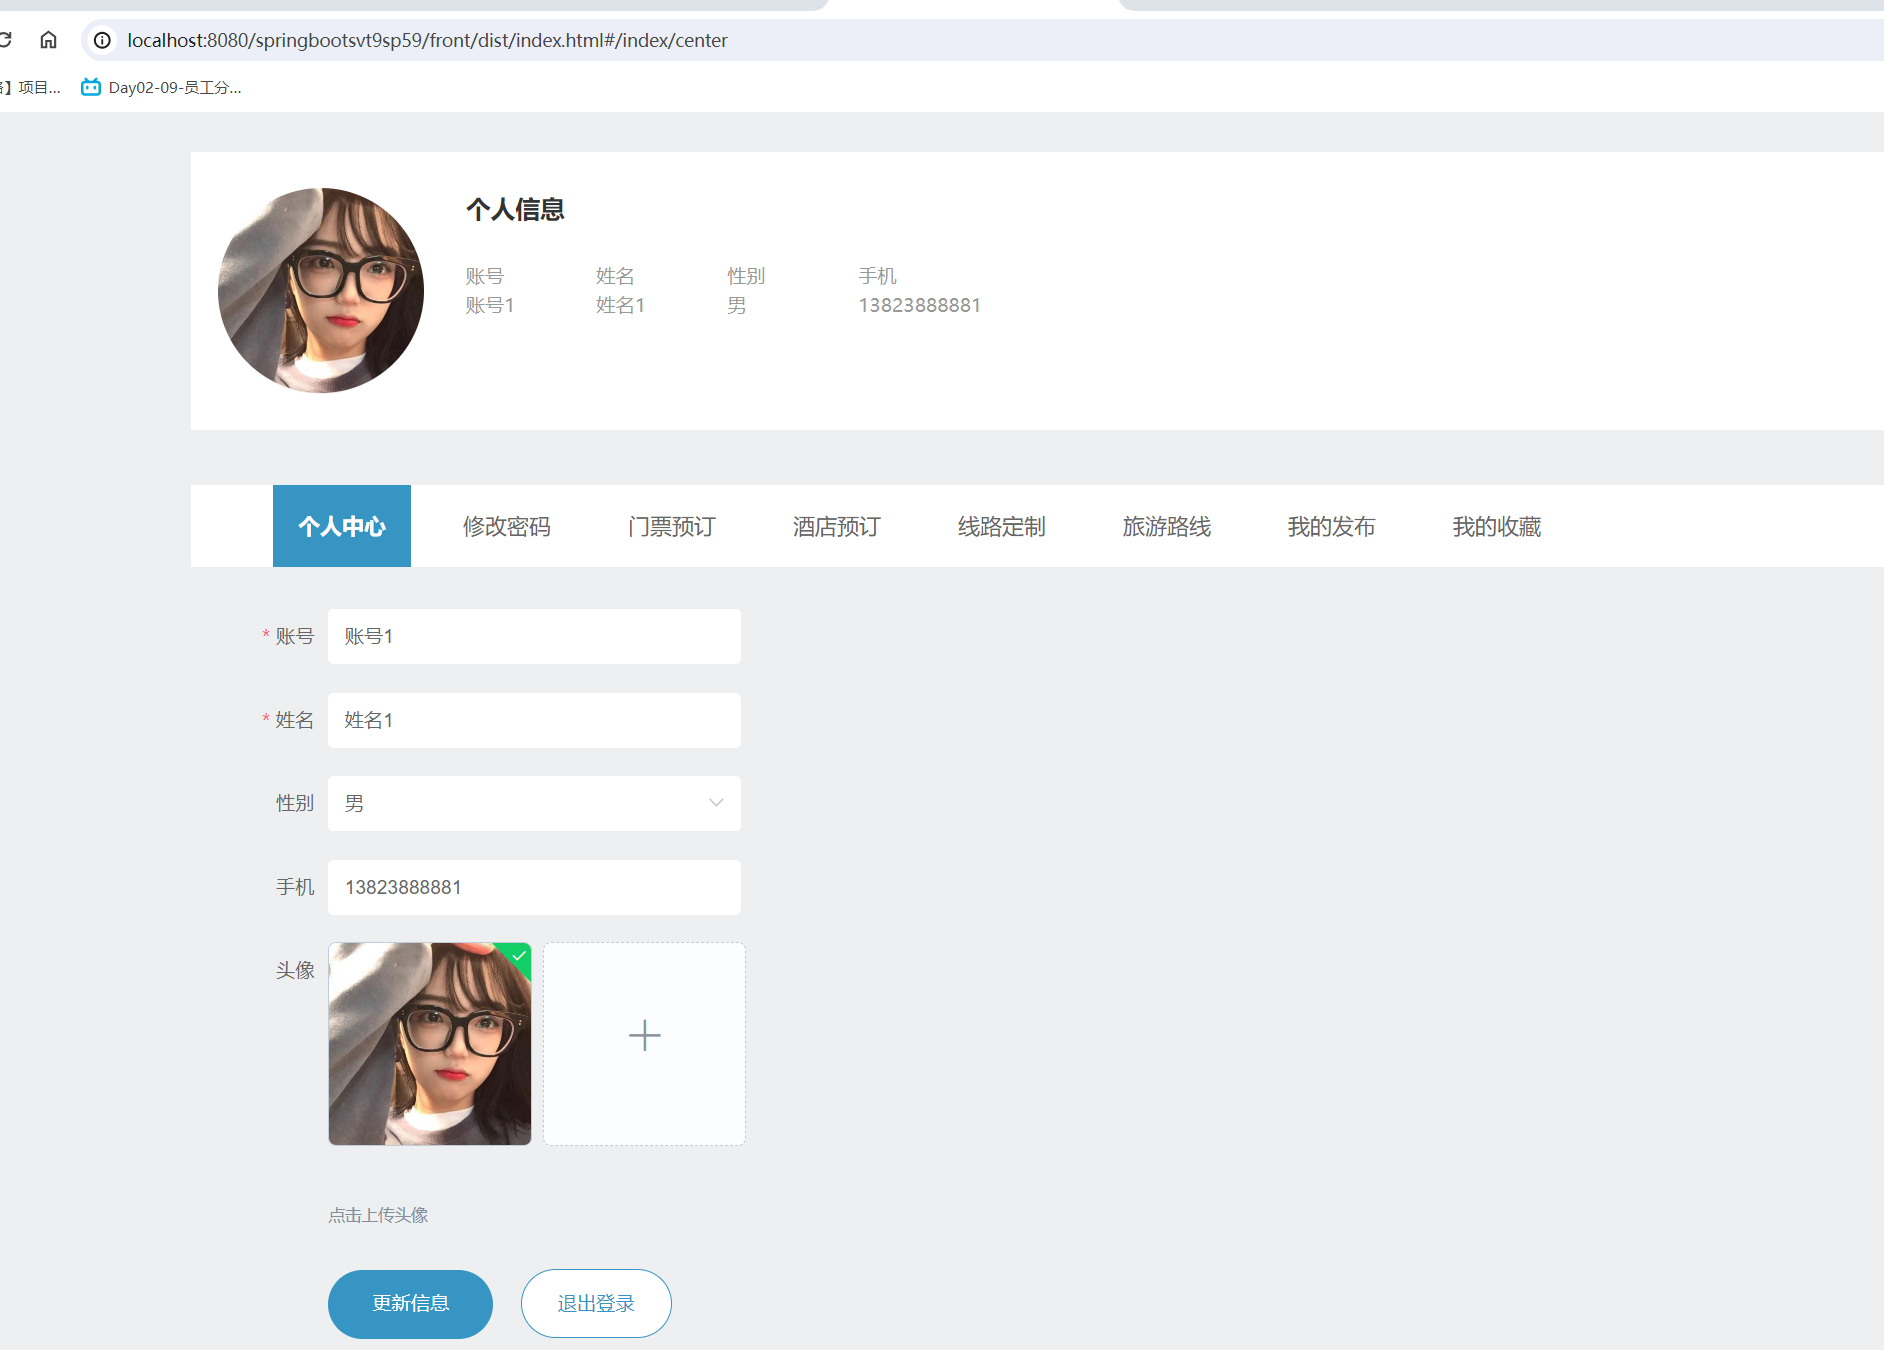Screen dimensions: 1884x1350
Task: Click the 男 gender value in profile header
Action: click(x=737, y=305)
